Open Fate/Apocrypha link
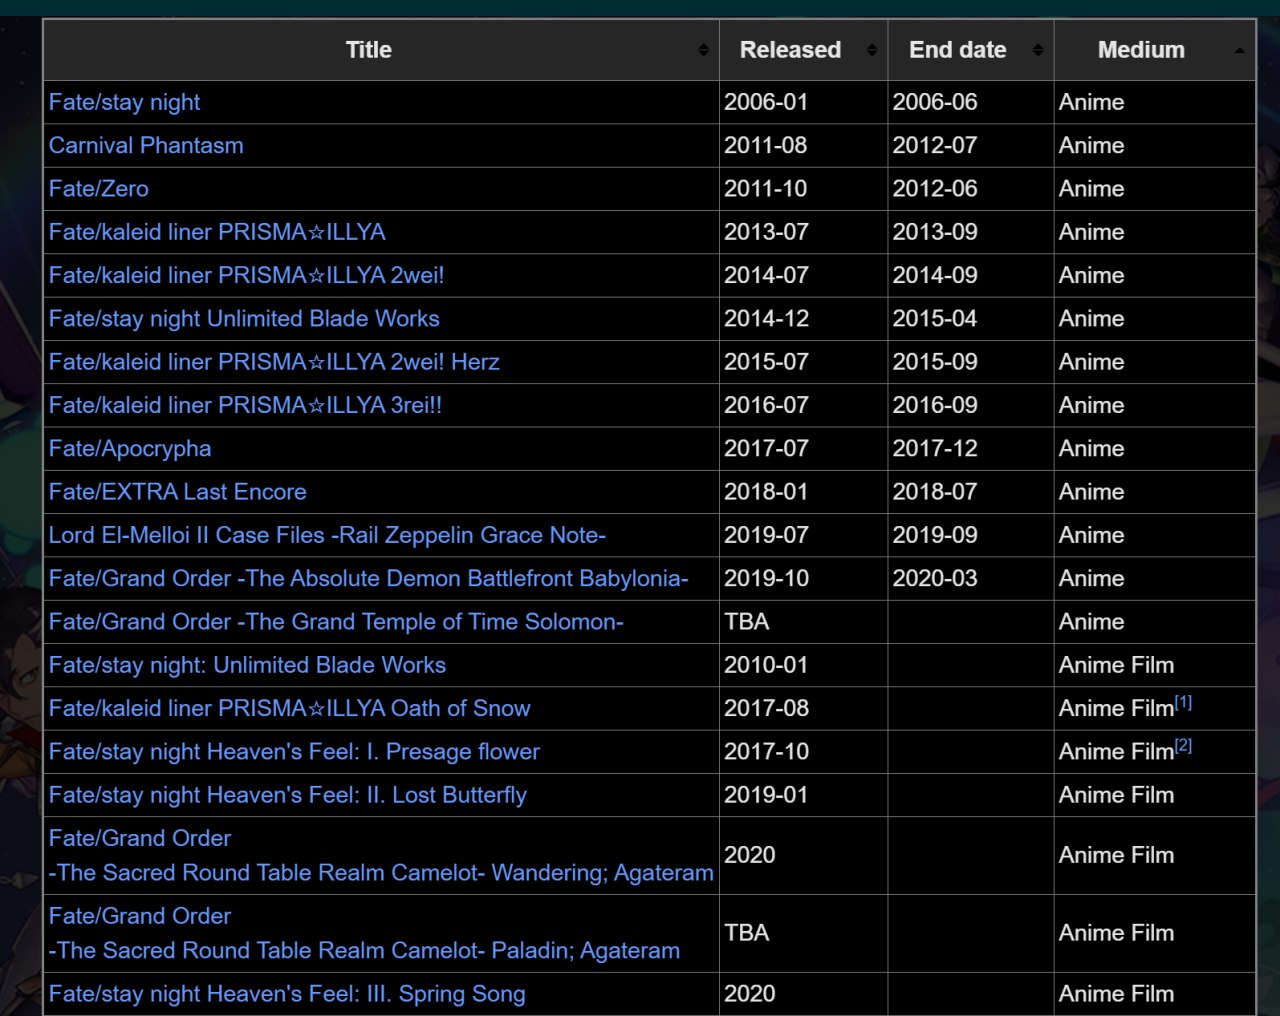This screenshot has height=1016, width=1280. click(130, 448)
